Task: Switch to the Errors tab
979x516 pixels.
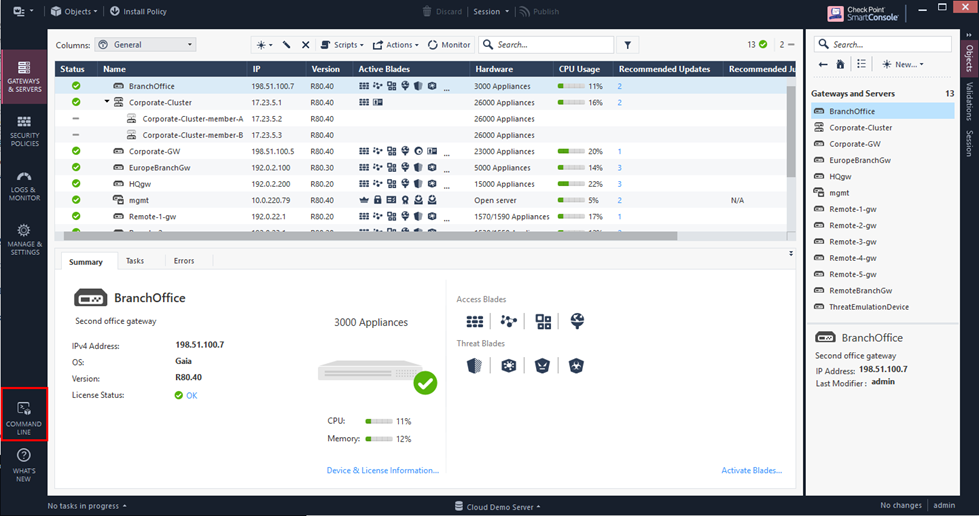Action: (x=184, y=261)
